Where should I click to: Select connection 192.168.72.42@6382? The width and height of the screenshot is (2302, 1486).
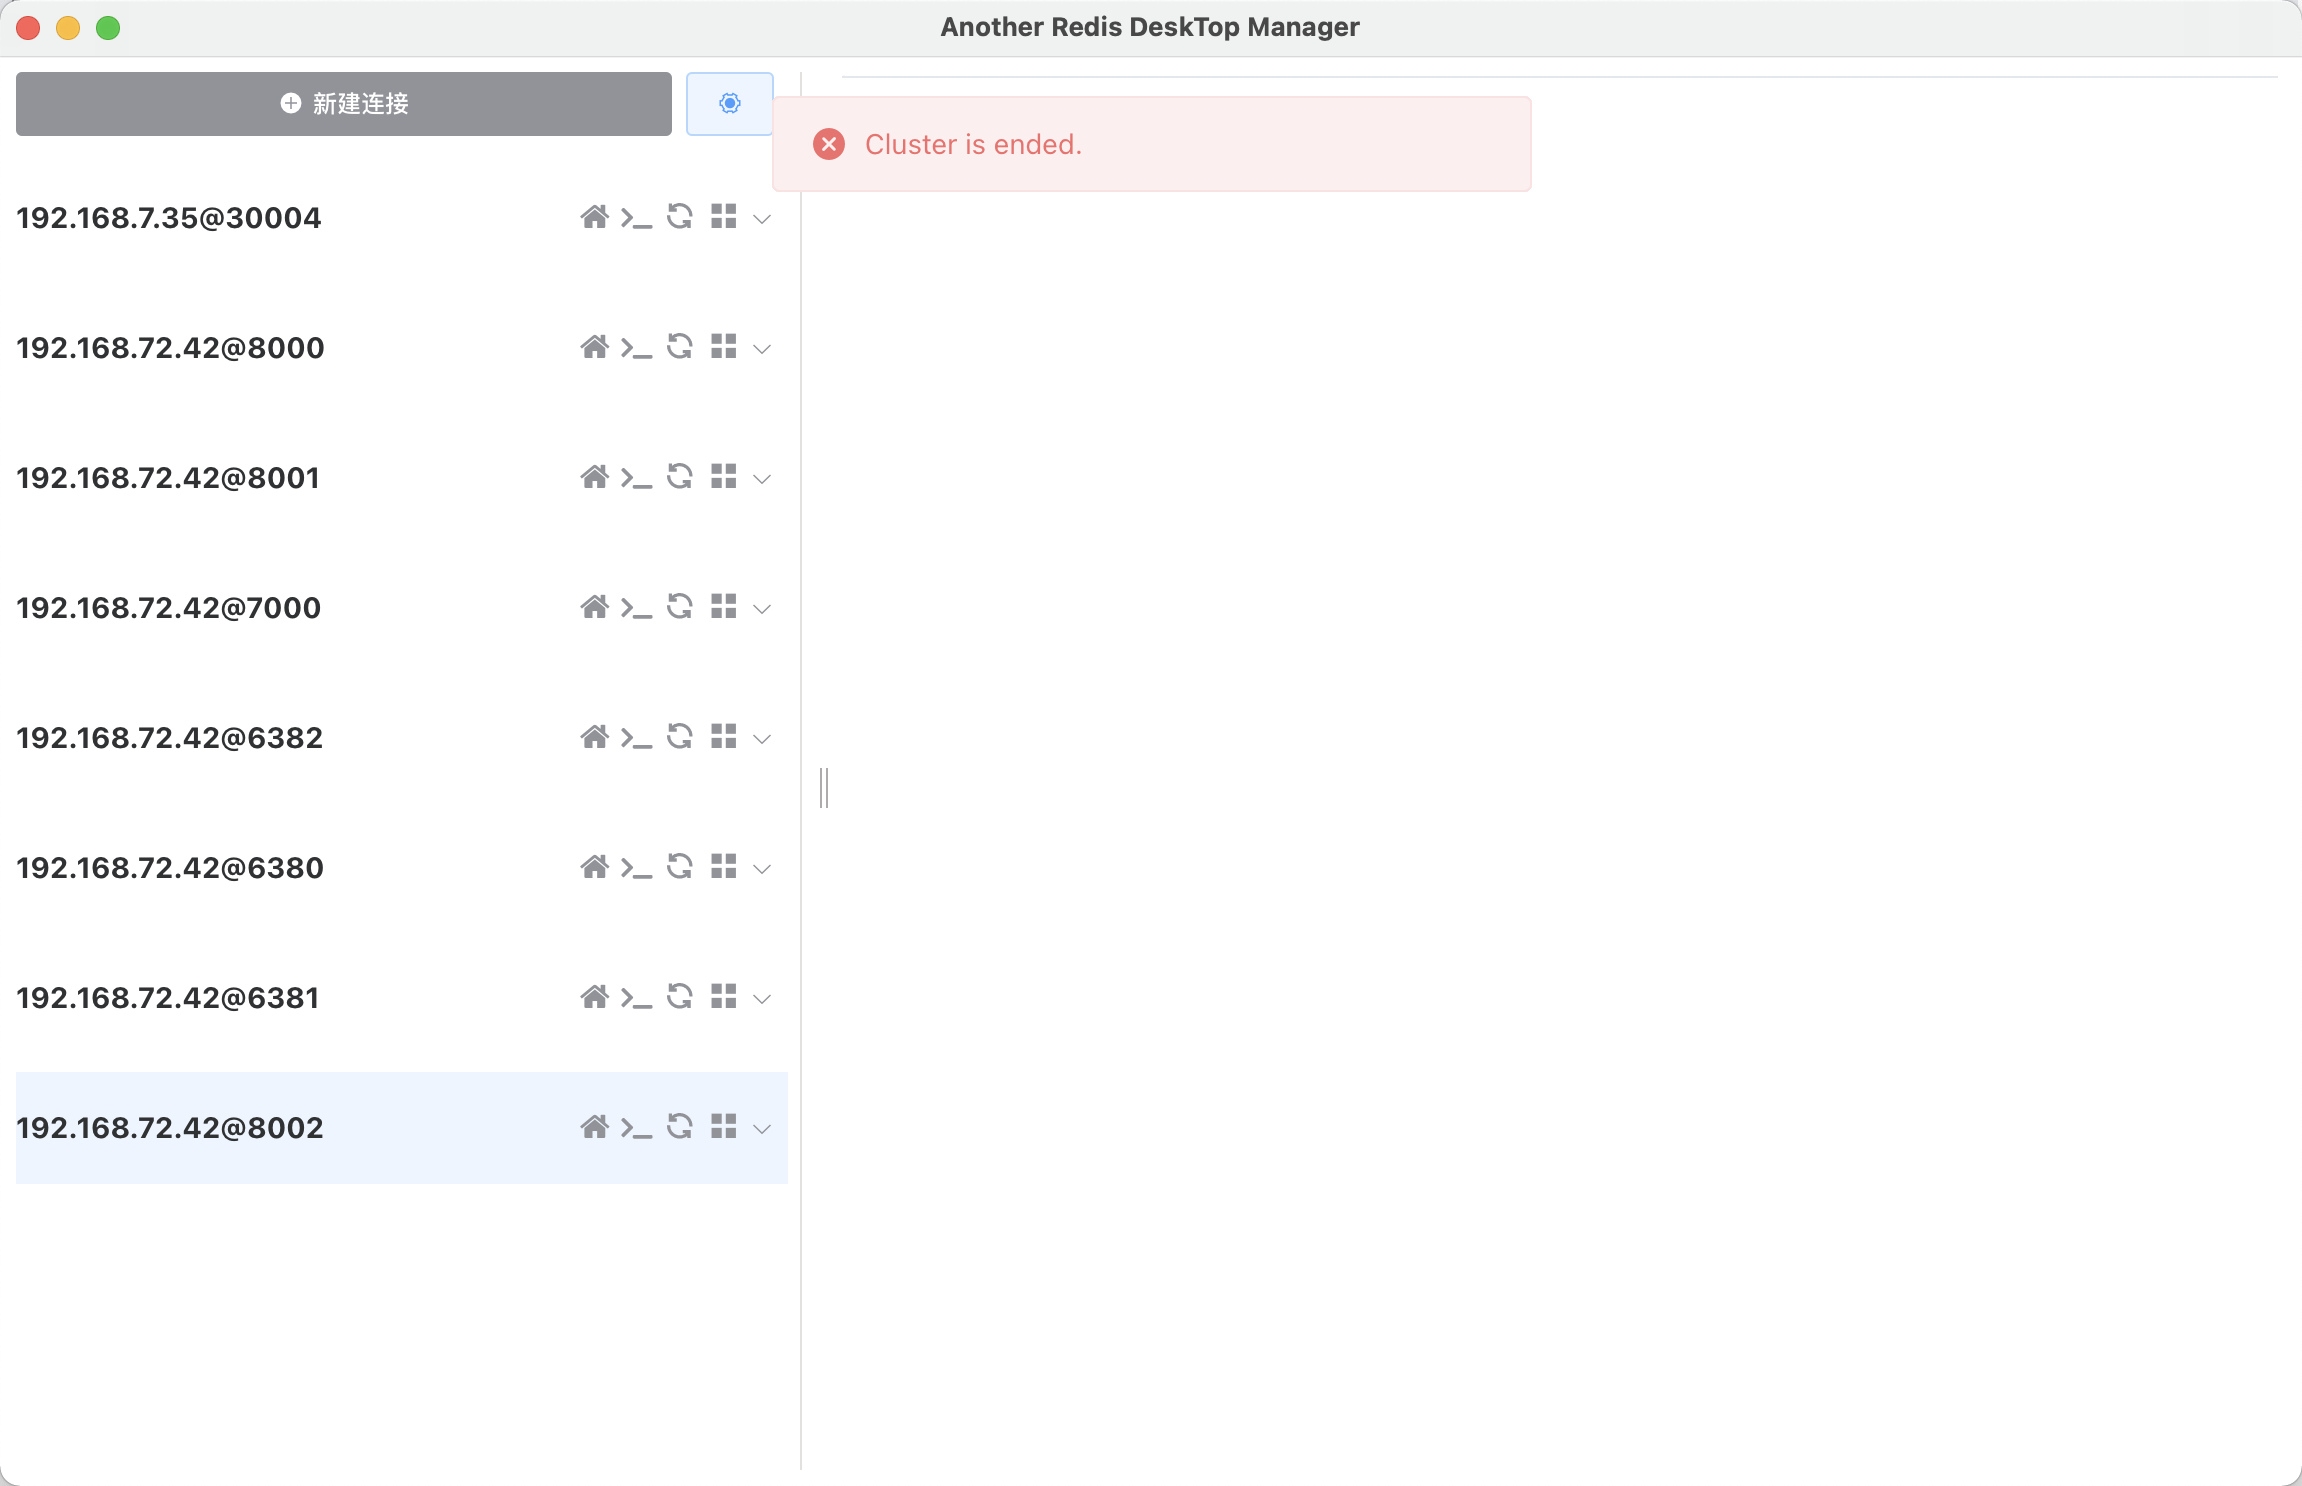[x=169, y=737]
